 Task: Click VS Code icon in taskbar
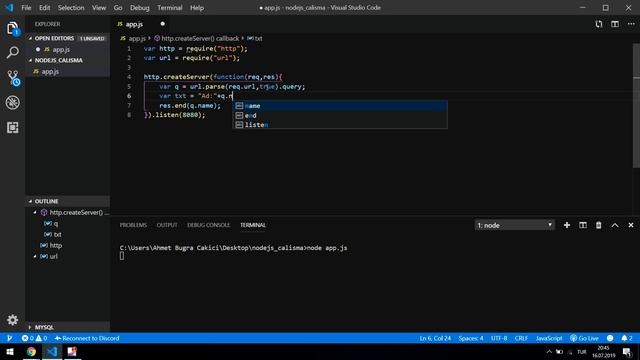click(52, 351)
